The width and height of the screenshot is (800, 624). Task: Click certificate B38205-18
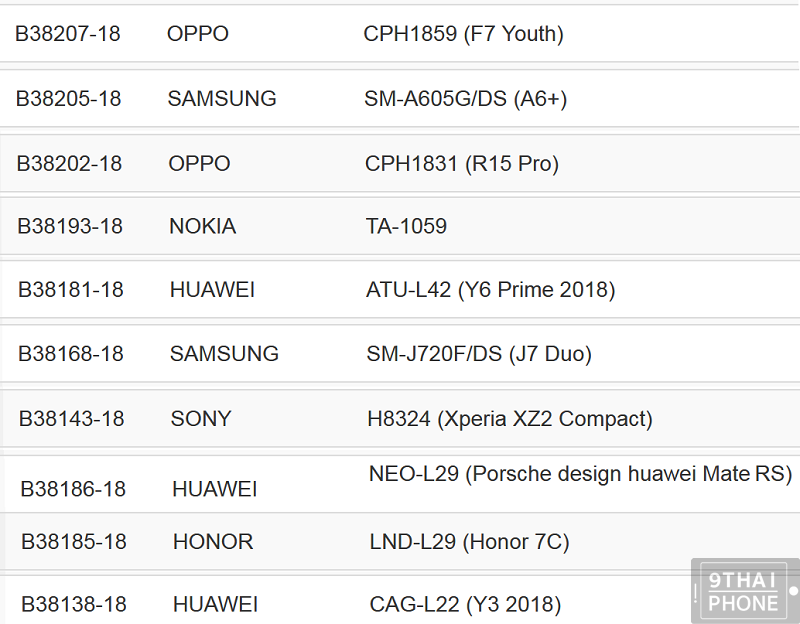tap(68, 99)
